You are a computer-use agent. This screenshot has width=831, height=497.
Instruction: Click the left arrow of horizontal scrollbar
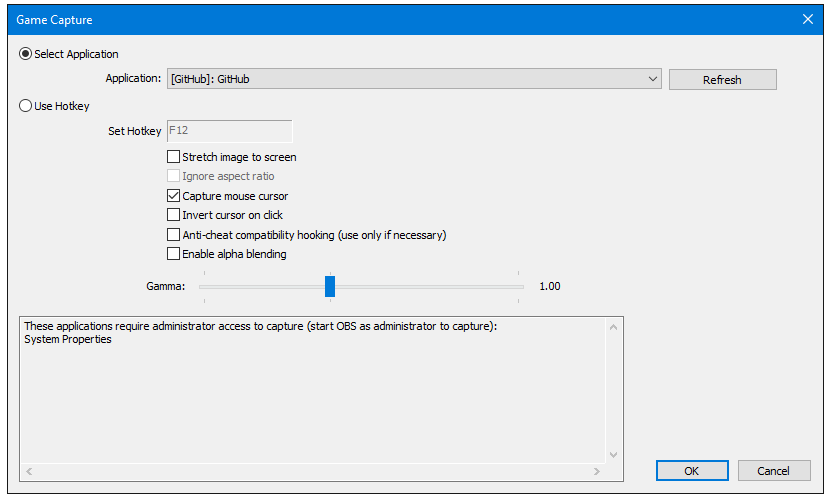coord(29,471)
